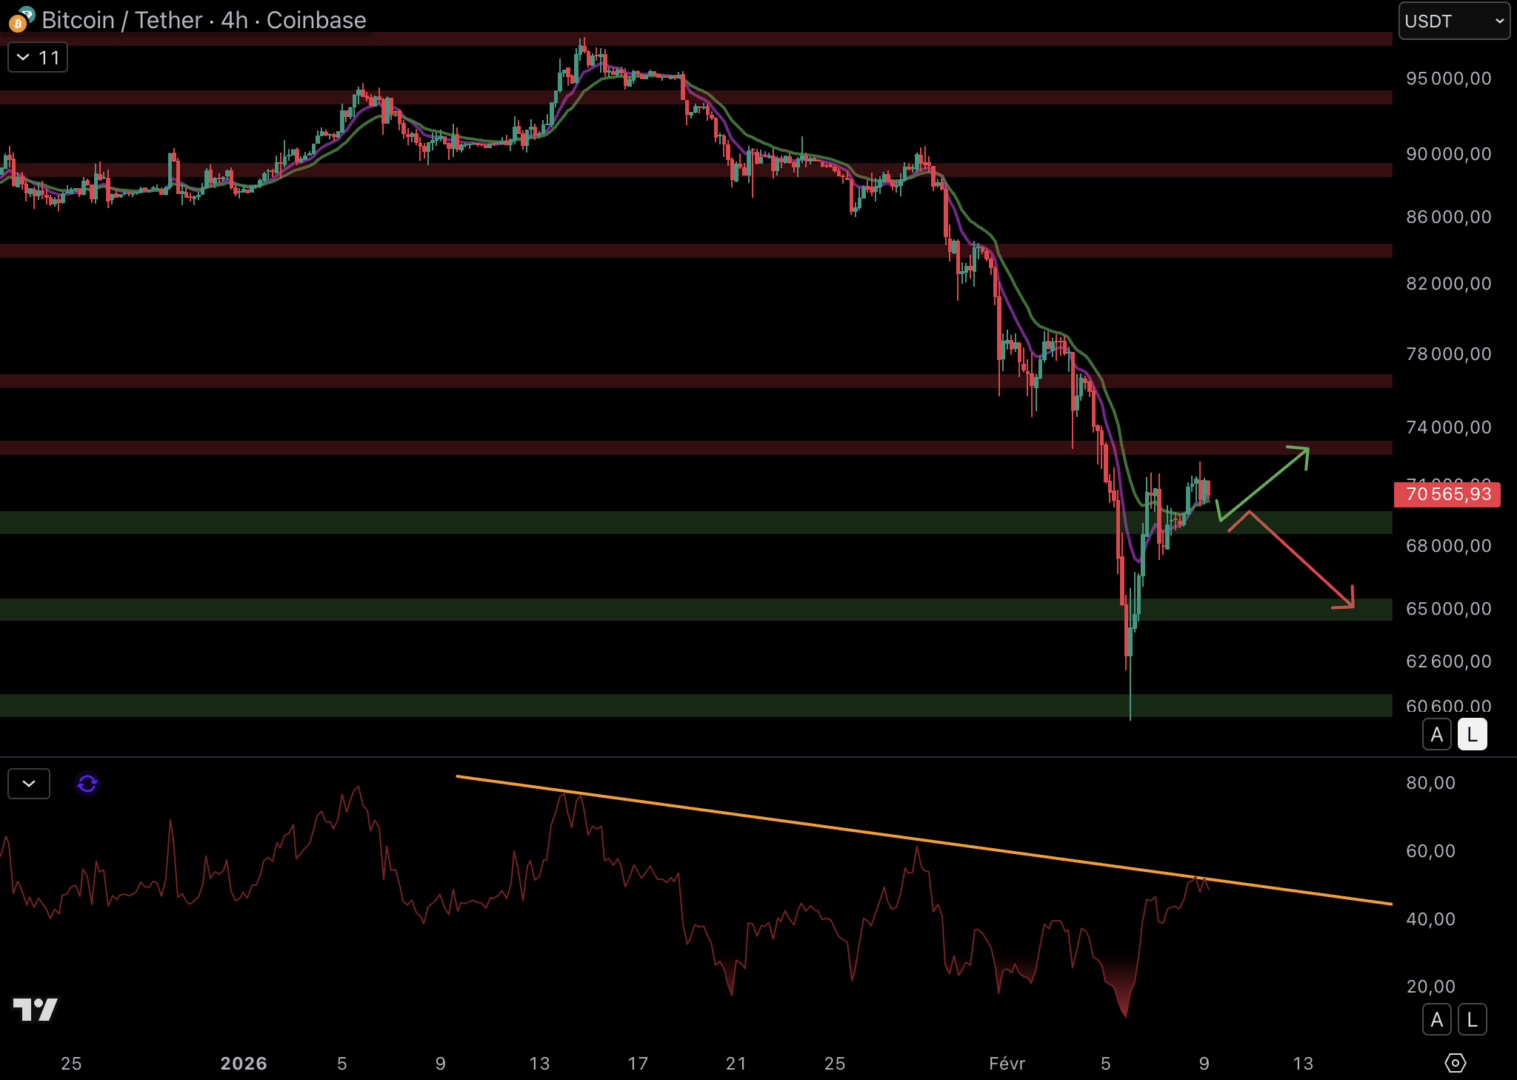Click the current price label 70 565,93
Screen dimensions: 1517x1080
pyautogui.click(x=1447, y=494)
